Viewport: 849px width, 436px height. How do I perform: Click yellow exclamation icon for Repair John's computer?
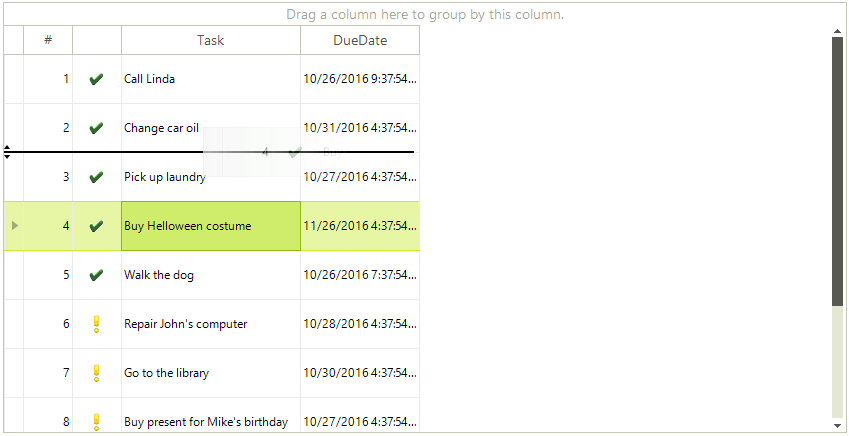(x=96, y=324)
